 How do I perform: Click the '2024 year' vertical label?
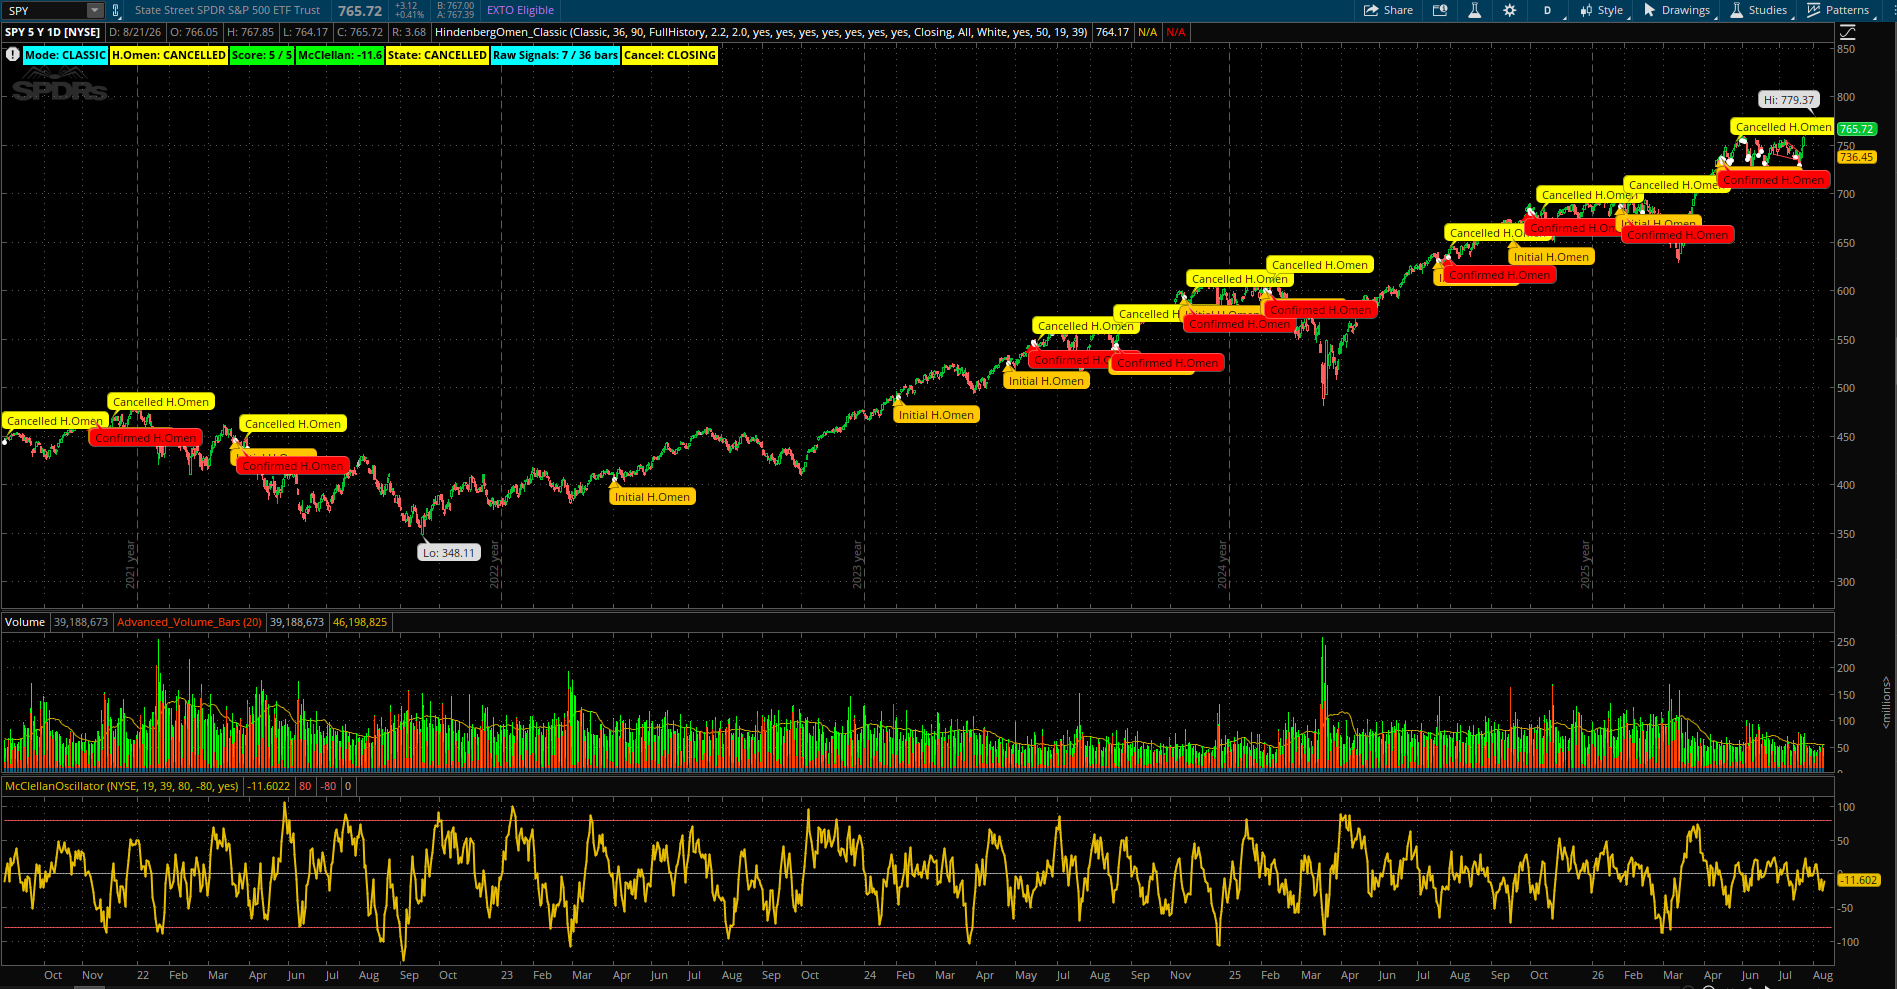pos(1222,565)
